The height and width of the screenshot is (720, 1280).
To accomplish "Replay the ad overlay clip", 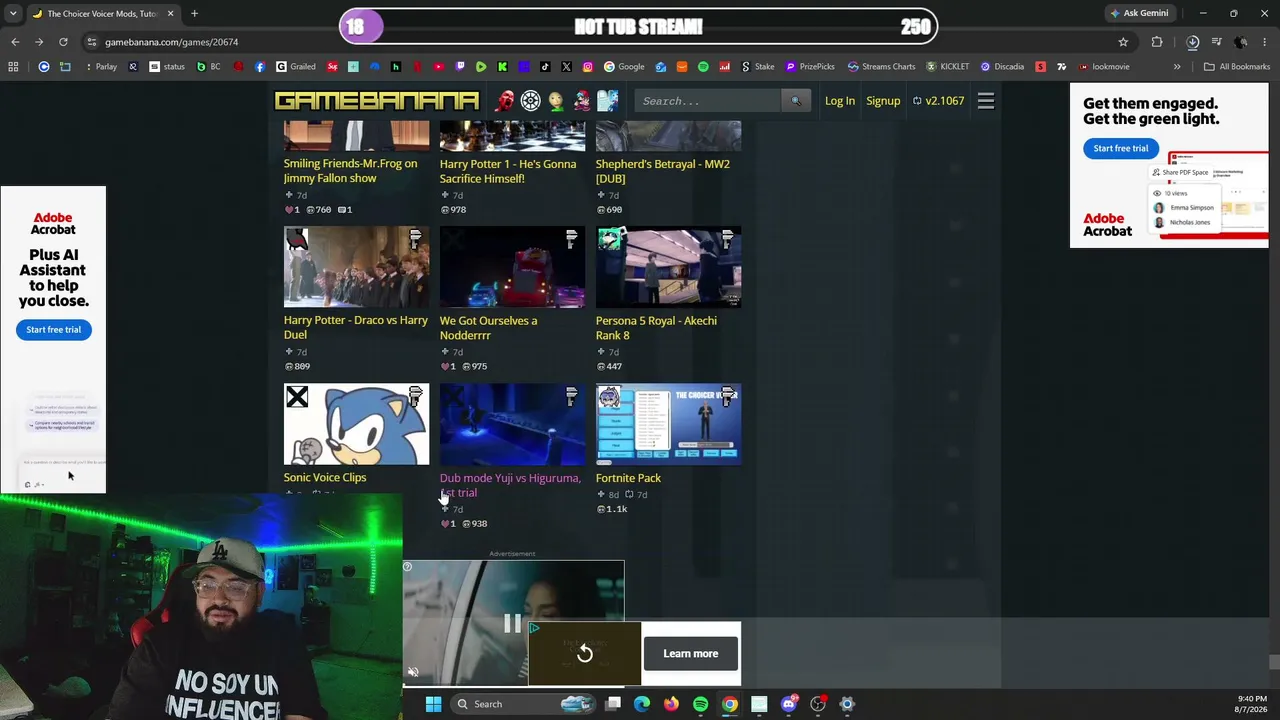I will tap(585, 654).
